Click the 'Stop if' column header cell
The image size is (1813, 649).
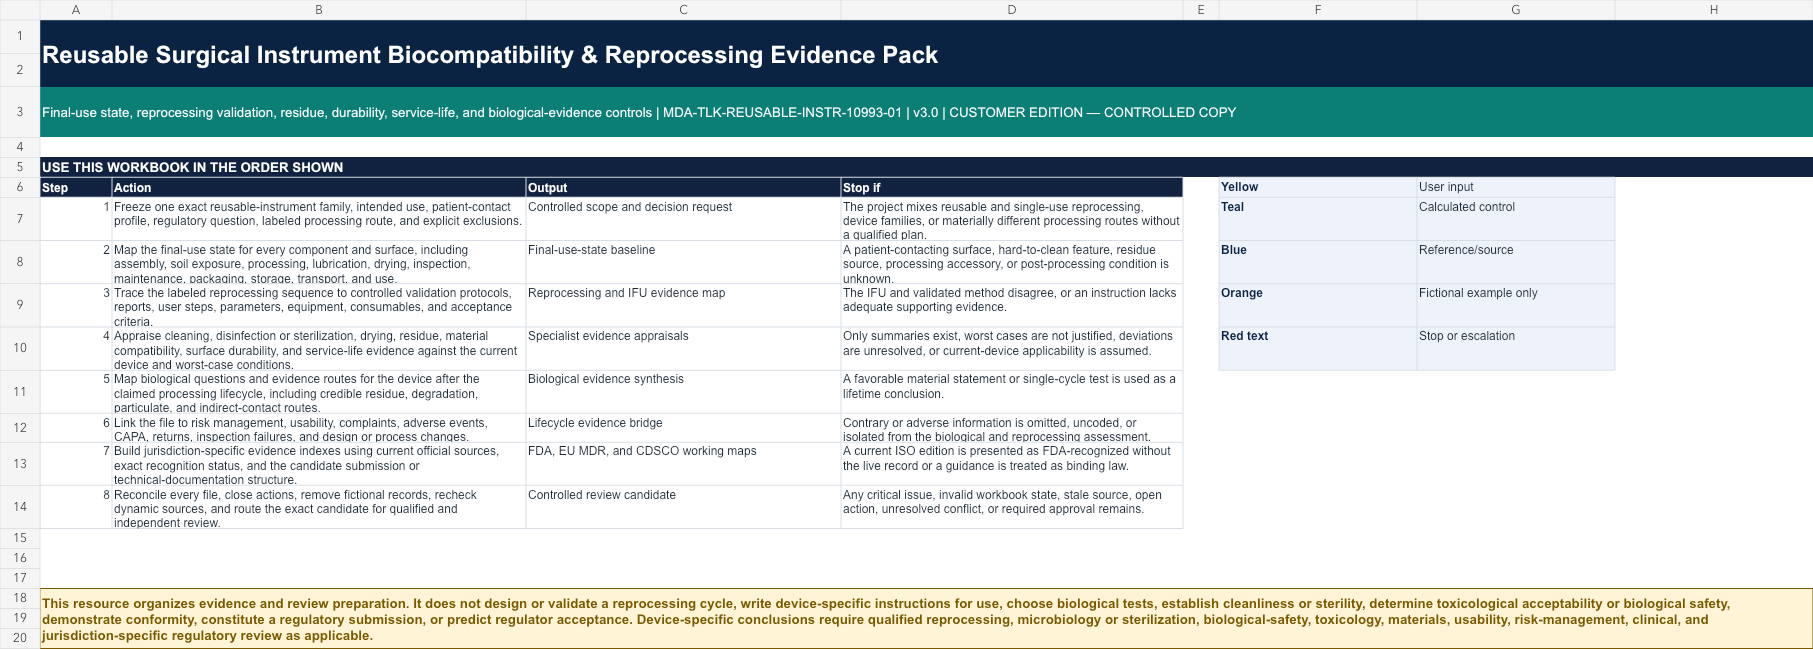tap(1012, 187)
